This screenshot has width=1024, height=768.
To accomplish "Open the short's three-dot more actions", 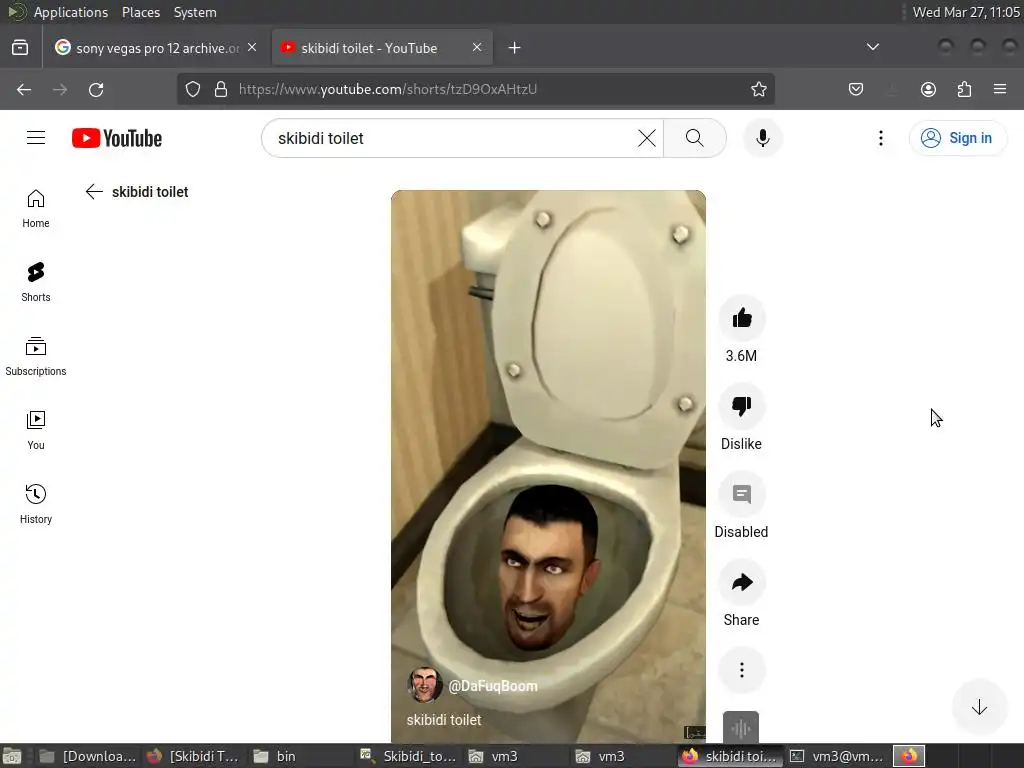I will tap(742, 670).
